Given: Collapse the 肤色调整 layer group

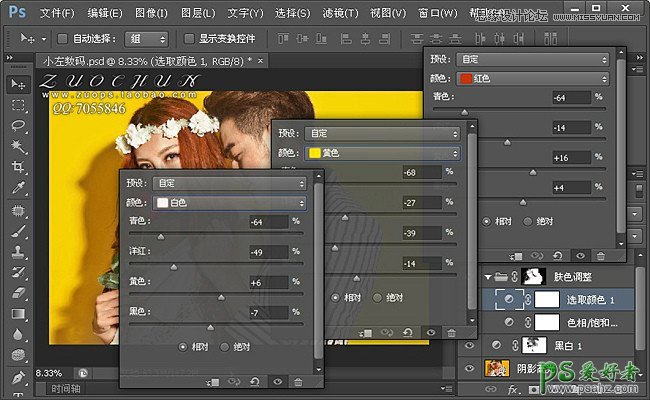Looking at the screenshot, I should point(487,276).
